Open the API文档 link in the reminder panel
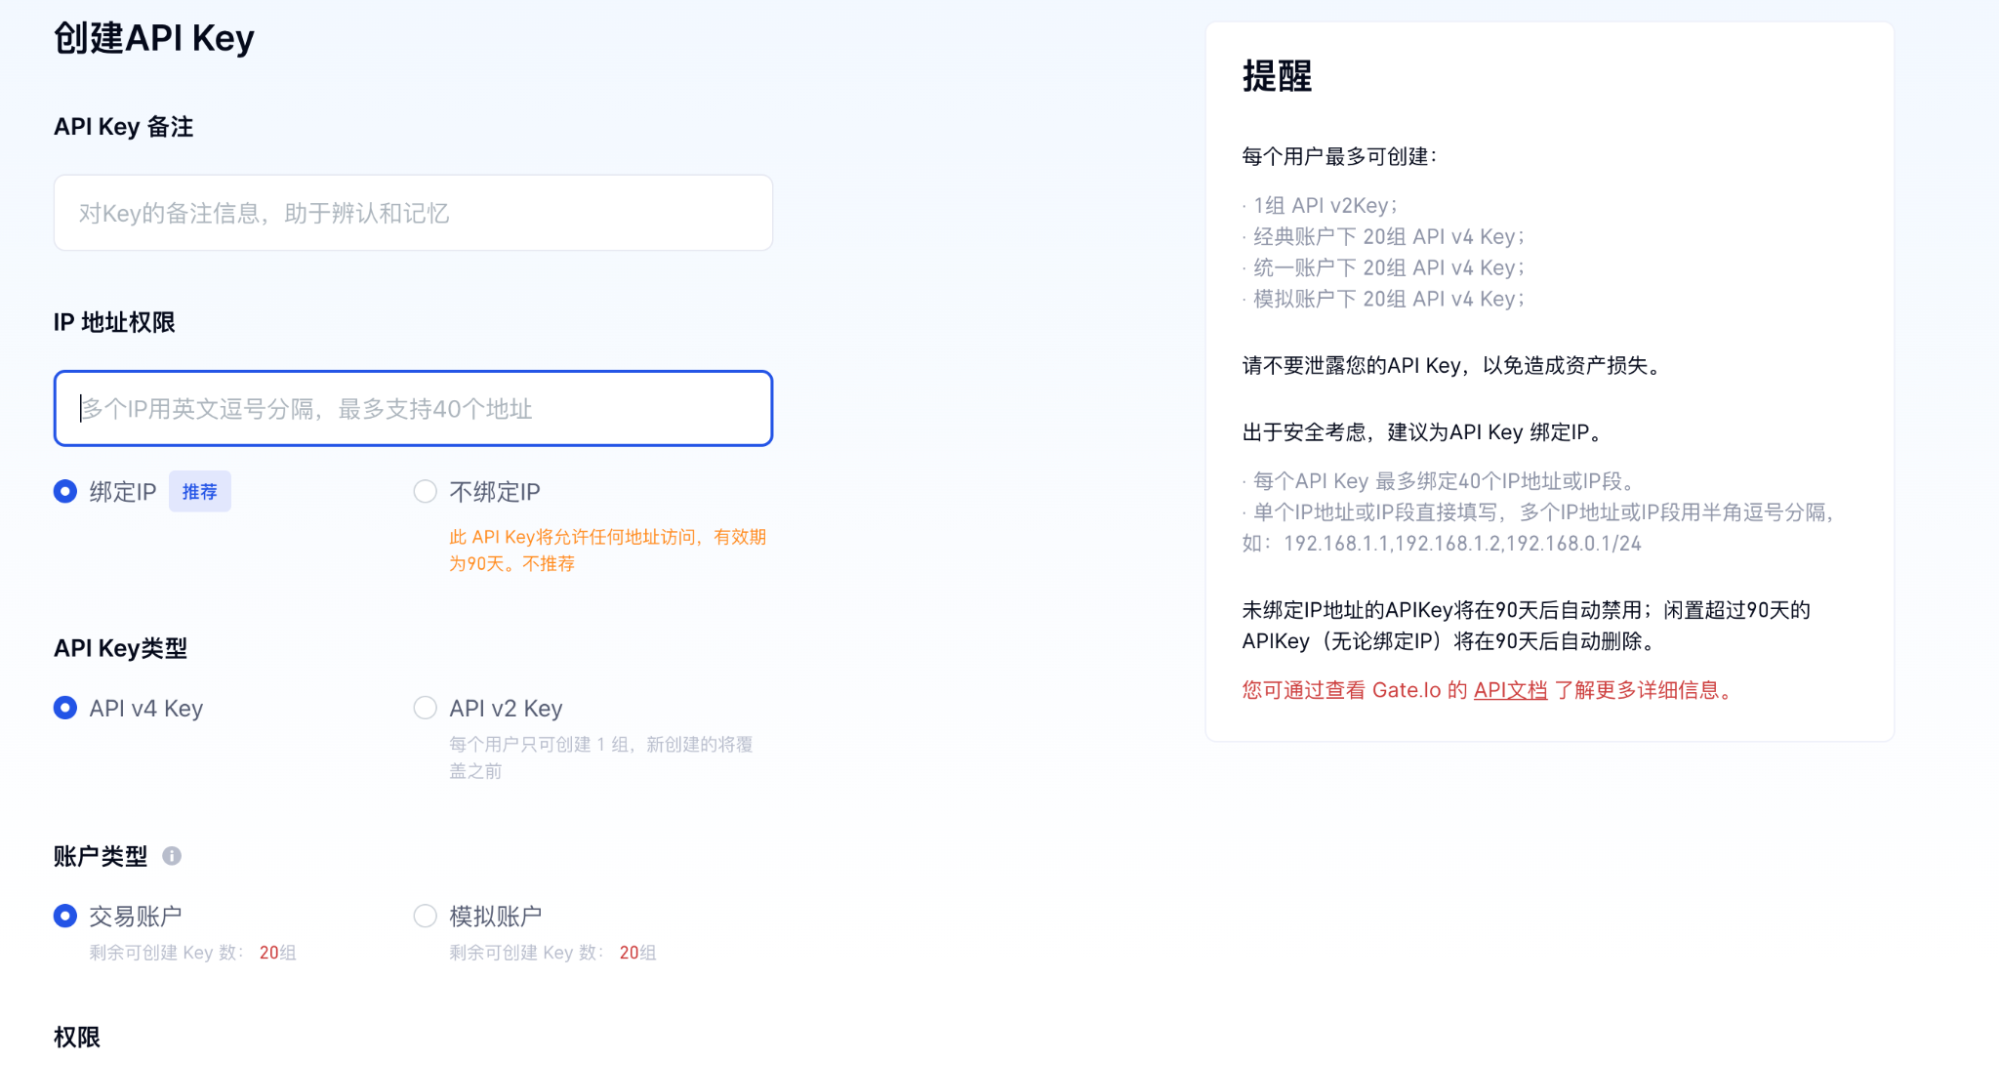The image size is (1999, 1081). [x=1510, y=689]
